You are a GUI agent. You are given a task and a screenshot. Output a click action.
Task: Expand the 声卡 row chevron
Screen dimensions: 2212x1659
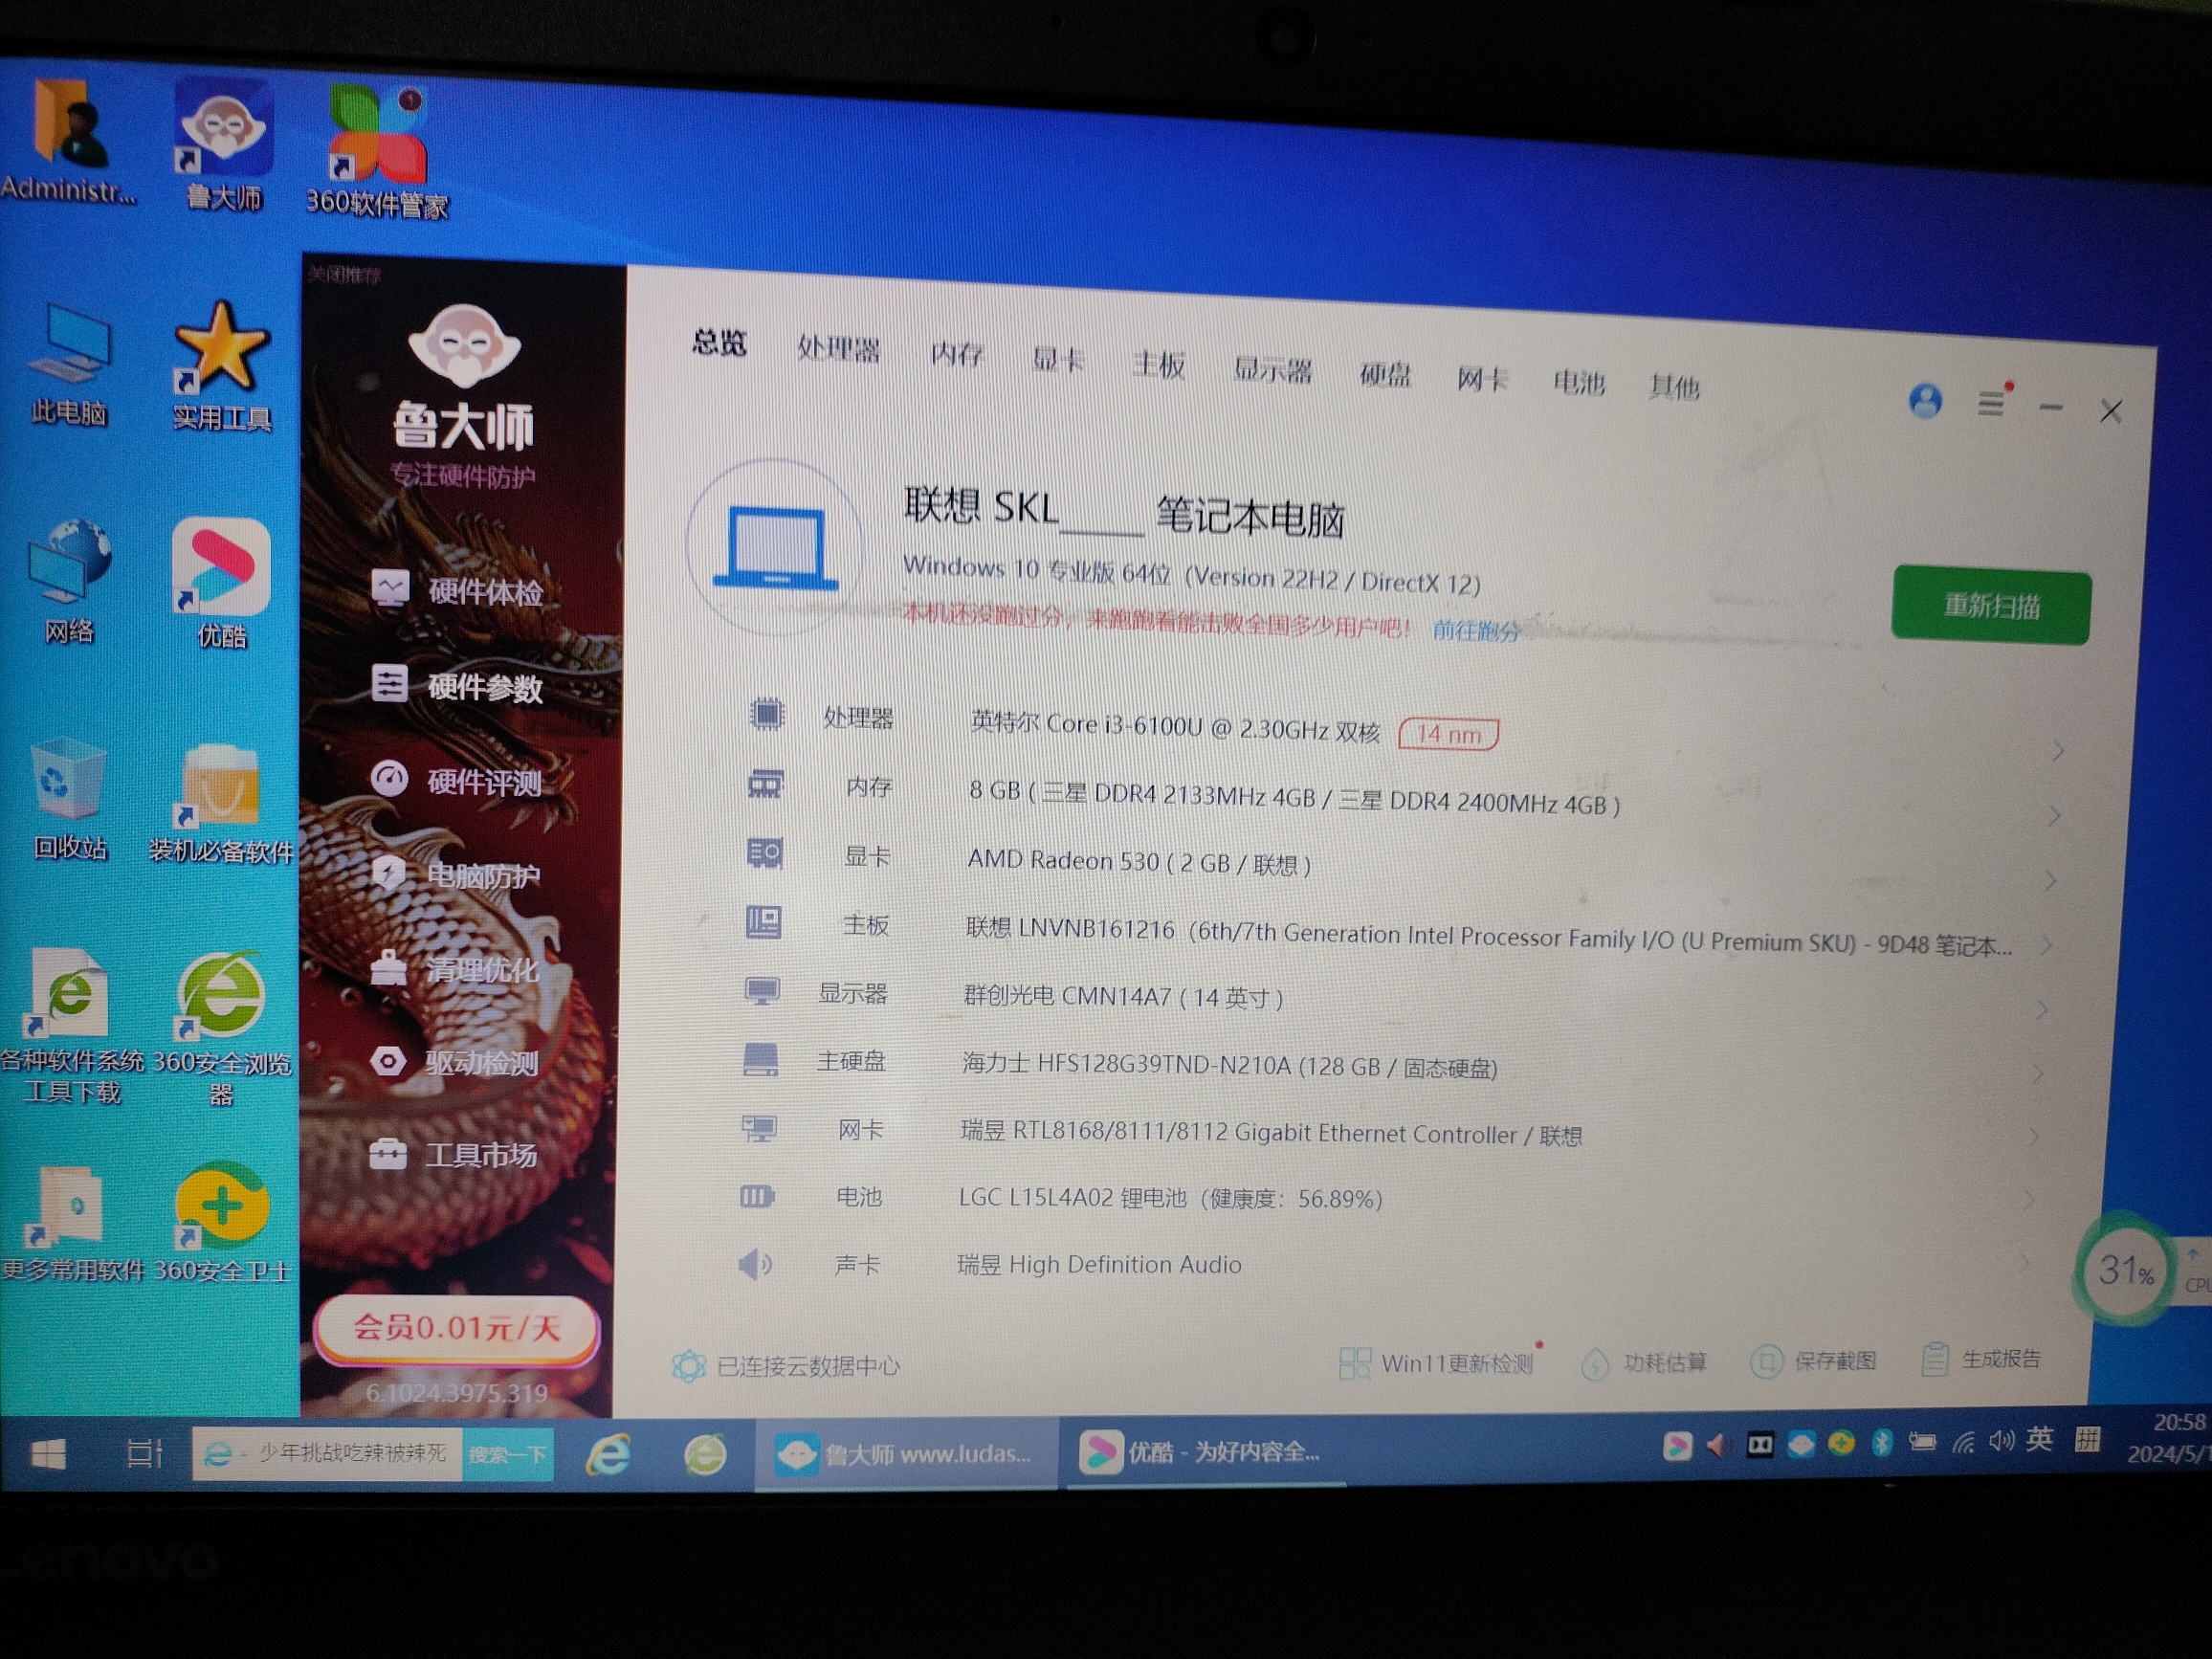[2025, 1263]
